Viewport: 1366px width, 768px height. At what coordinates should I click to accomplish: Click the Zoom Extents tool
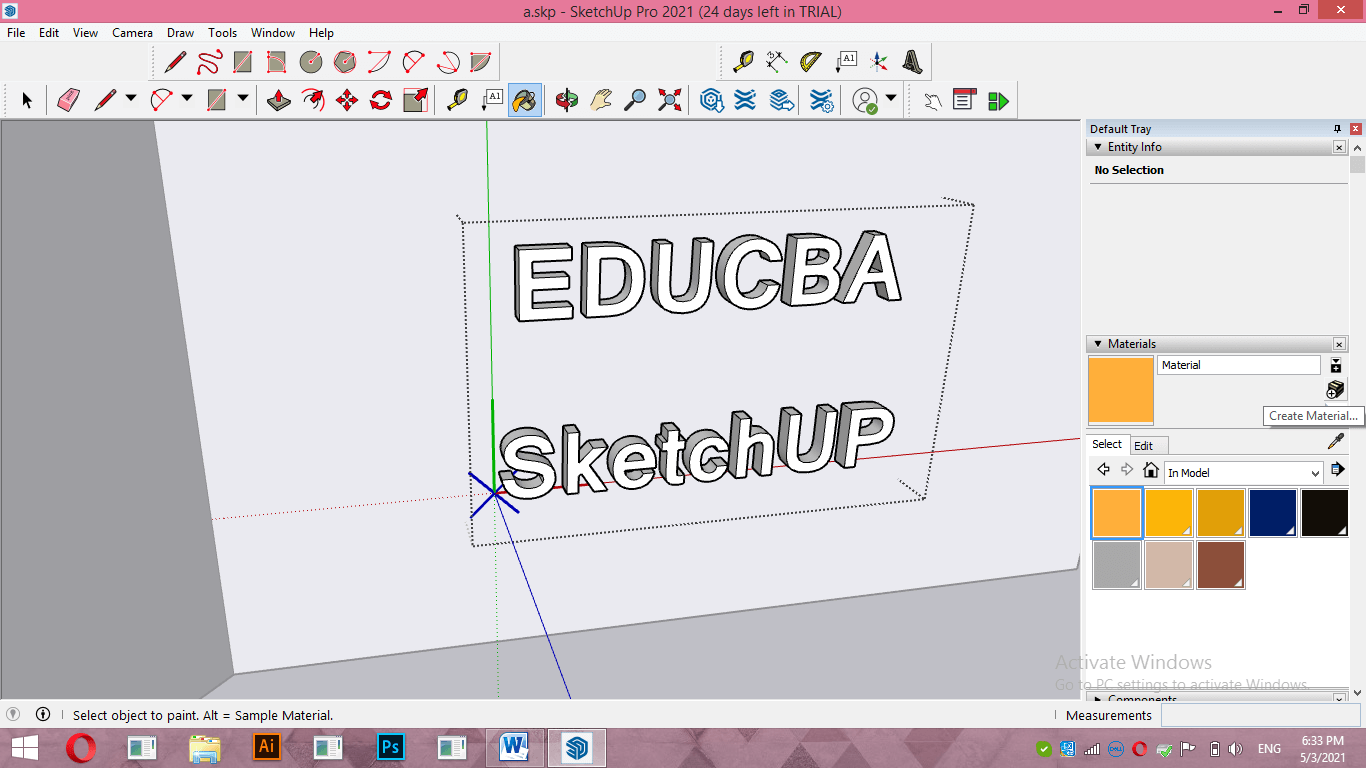click(669, 100)
